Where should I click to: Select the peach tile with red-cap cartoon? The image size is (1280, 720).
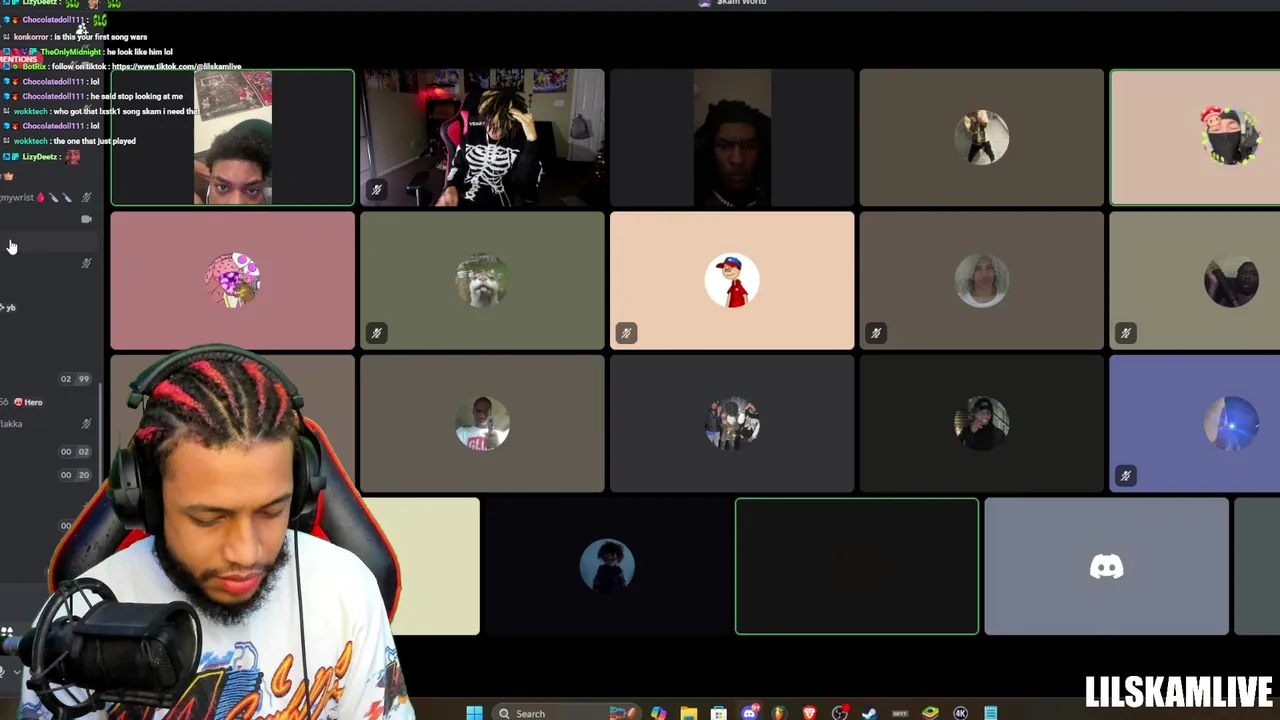(732, 281)
